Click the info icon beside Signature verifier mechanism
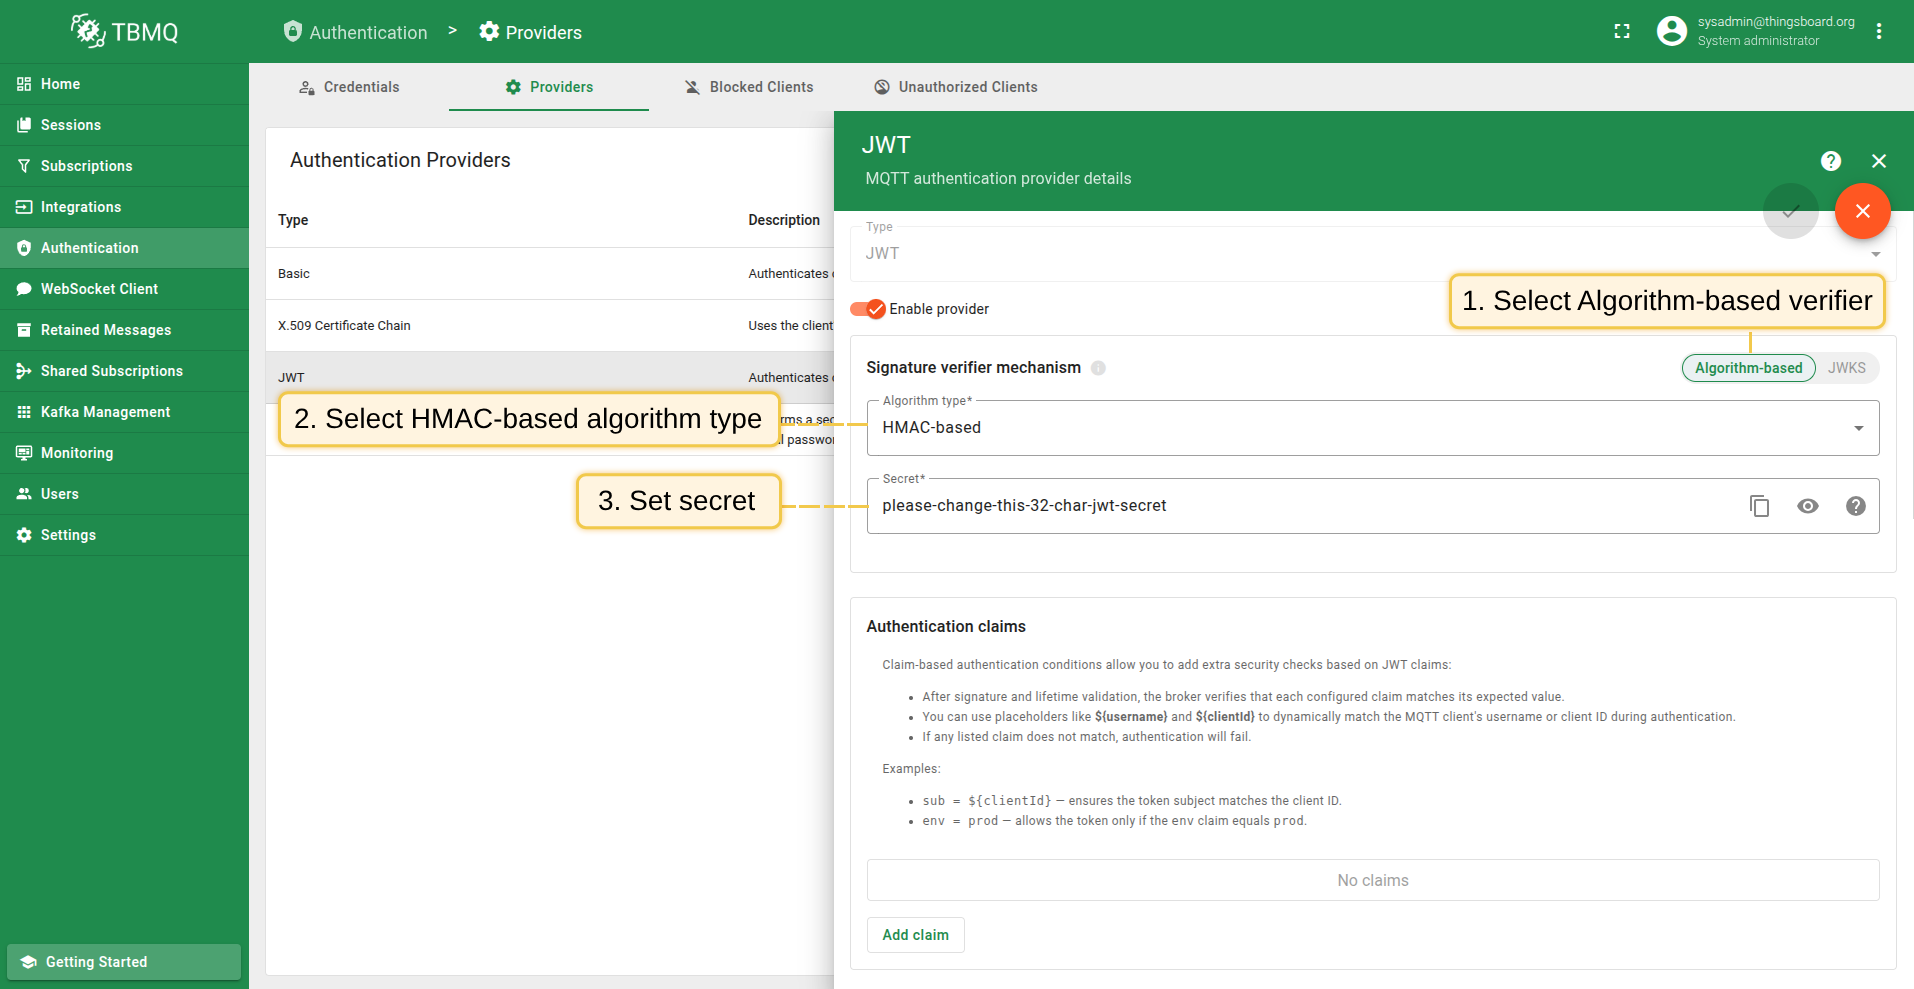Viewport: 1914px width, 989px height. (1098, 368)
